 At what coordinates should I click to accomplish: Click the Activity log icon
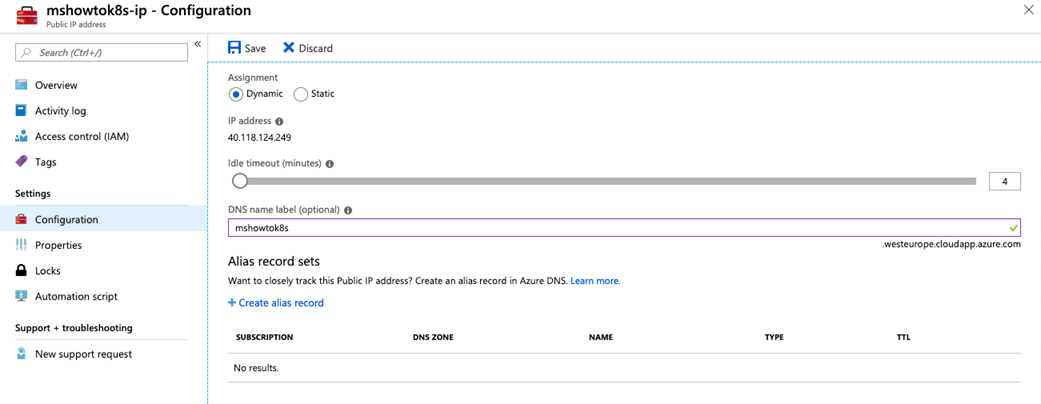coord(21,111)
